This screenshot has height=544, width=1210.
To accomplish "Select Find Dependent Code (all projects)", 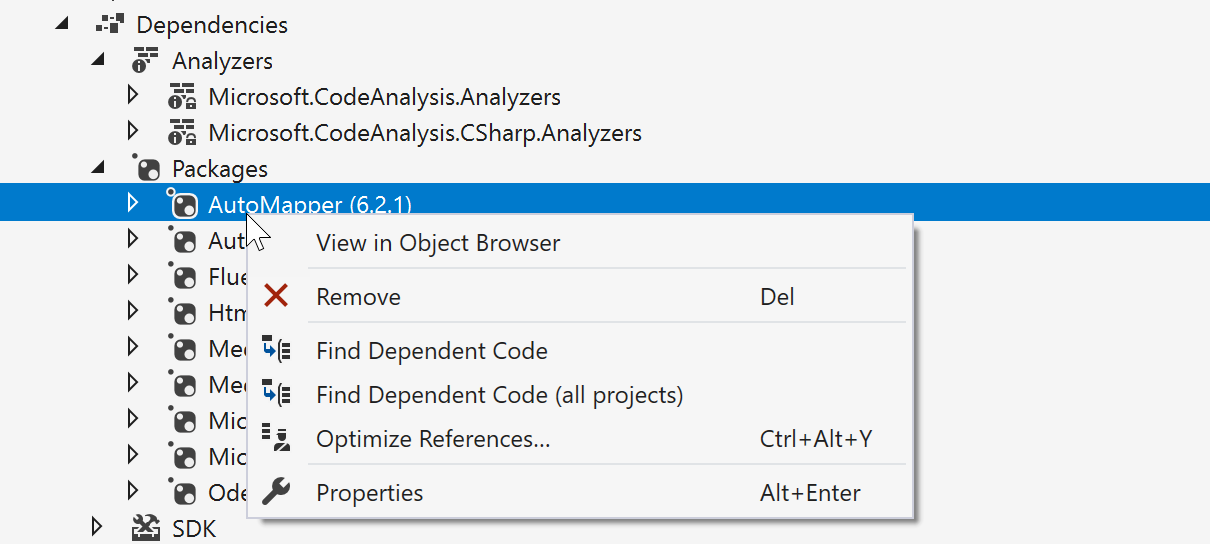I will (x=499, y=395).
